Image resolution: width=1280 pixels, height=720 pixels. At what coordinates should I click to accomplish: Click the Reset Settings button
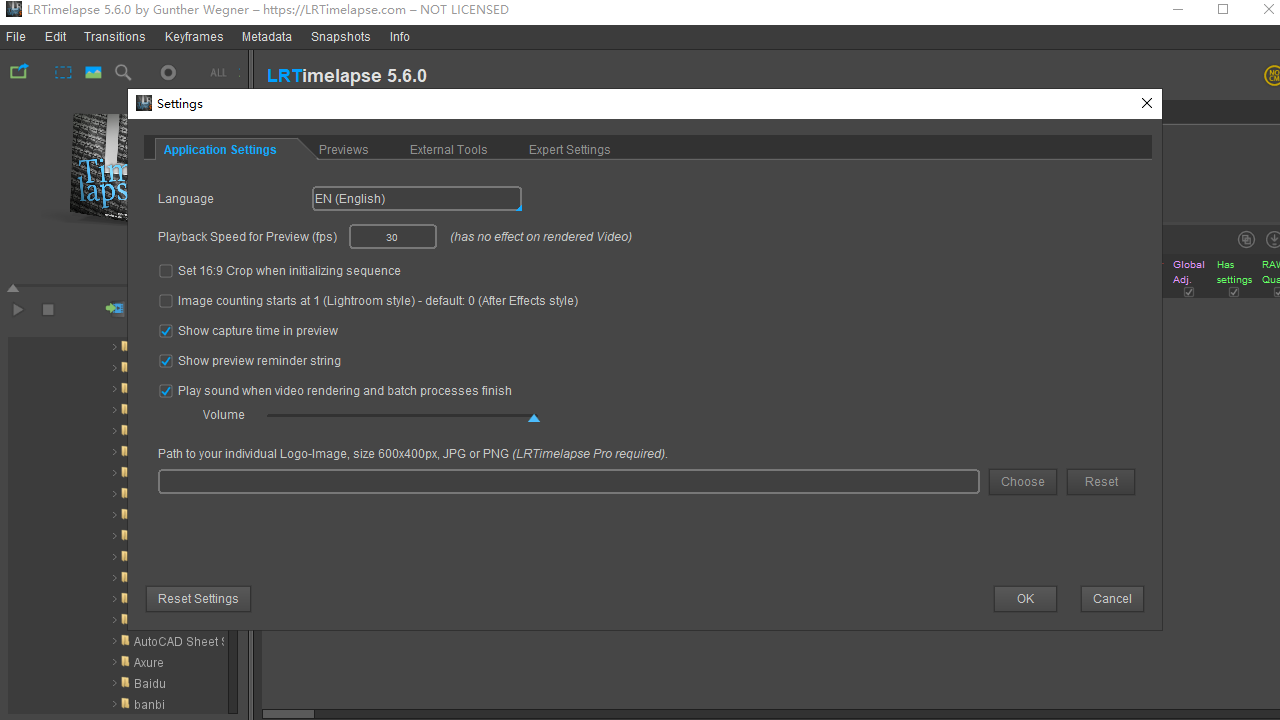198,599
